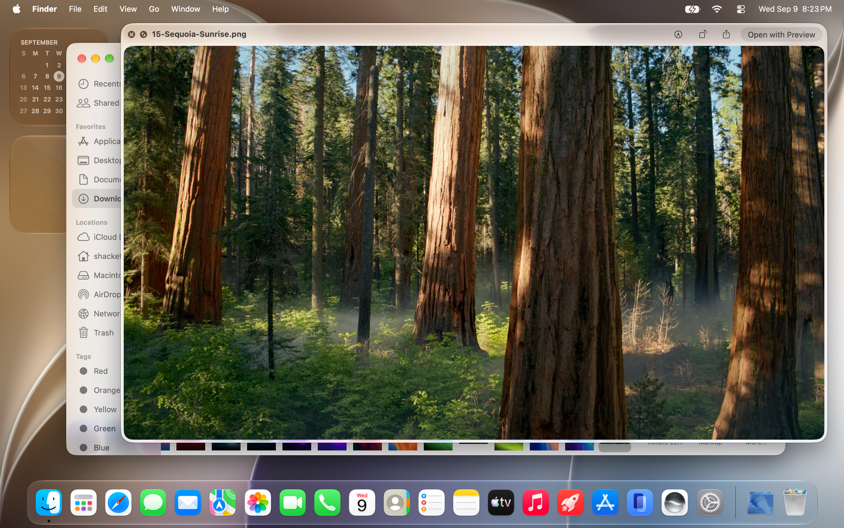Open AirDrop in Finder sidebar
844x528 pixels.
[x=99, y=294]
